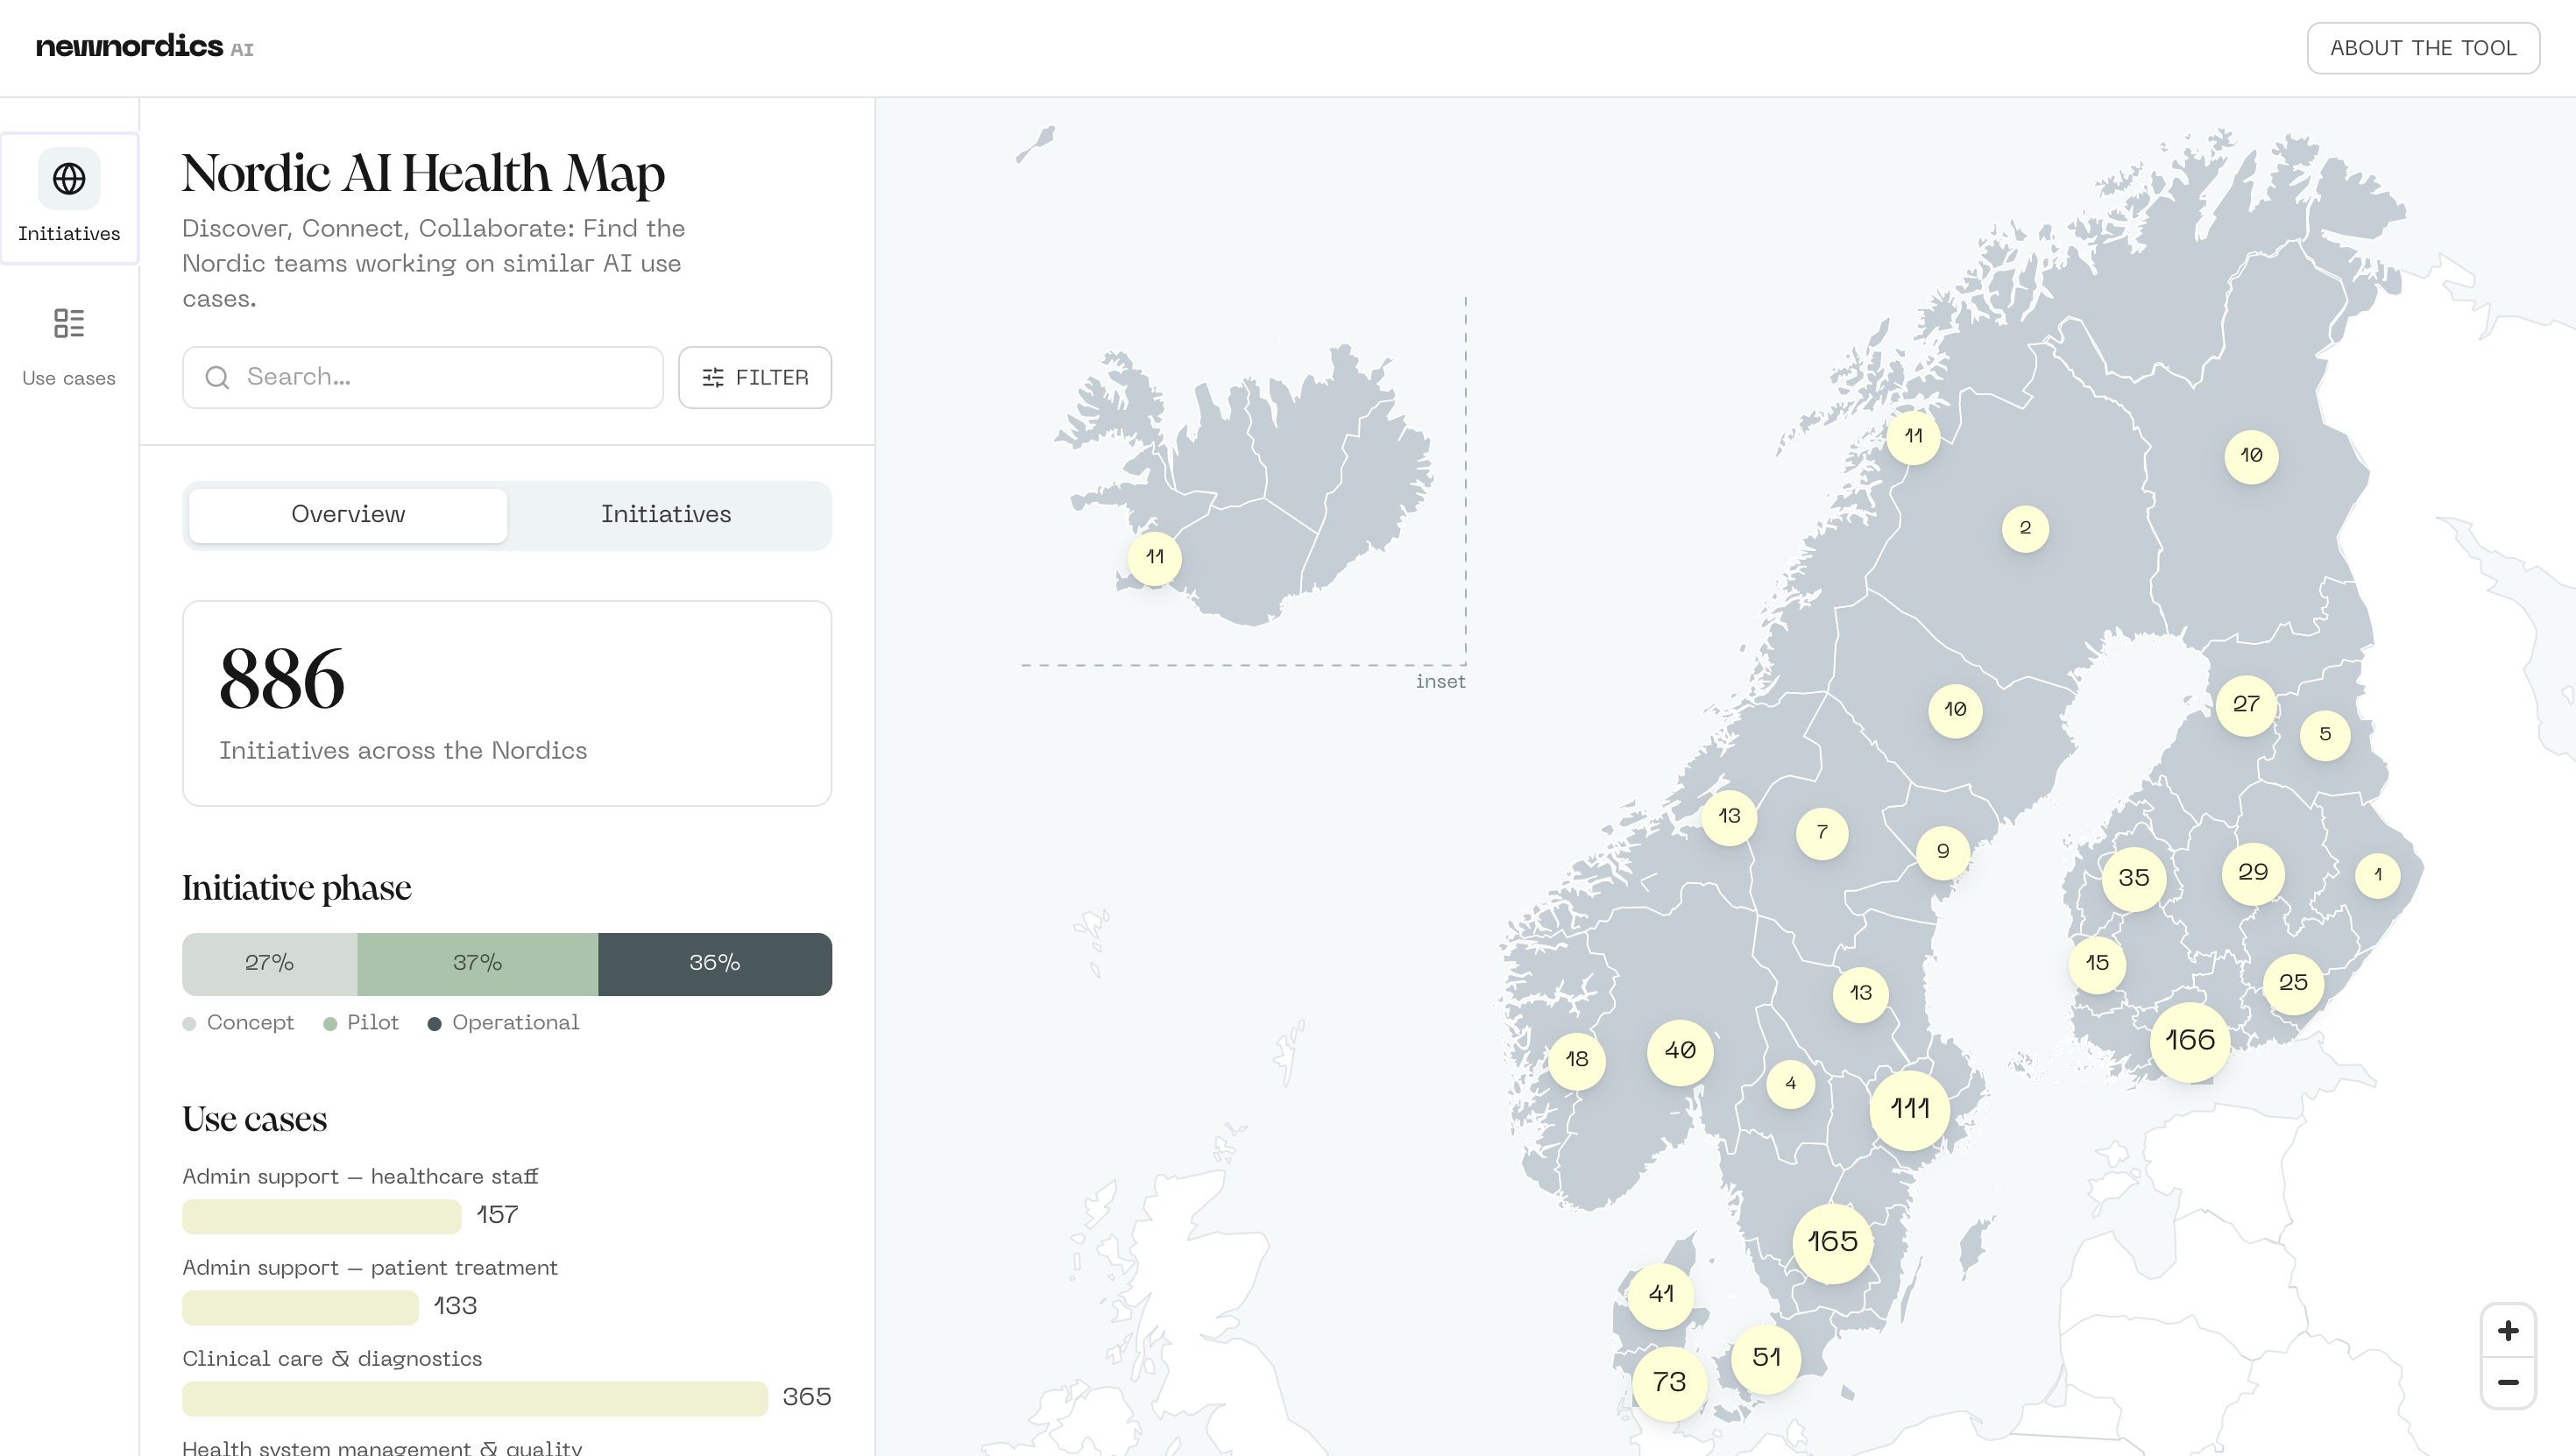This screenshot has width=2576, height=1456.
Task: Click the Use cases section heading
Action: [x=255, y=1120]
